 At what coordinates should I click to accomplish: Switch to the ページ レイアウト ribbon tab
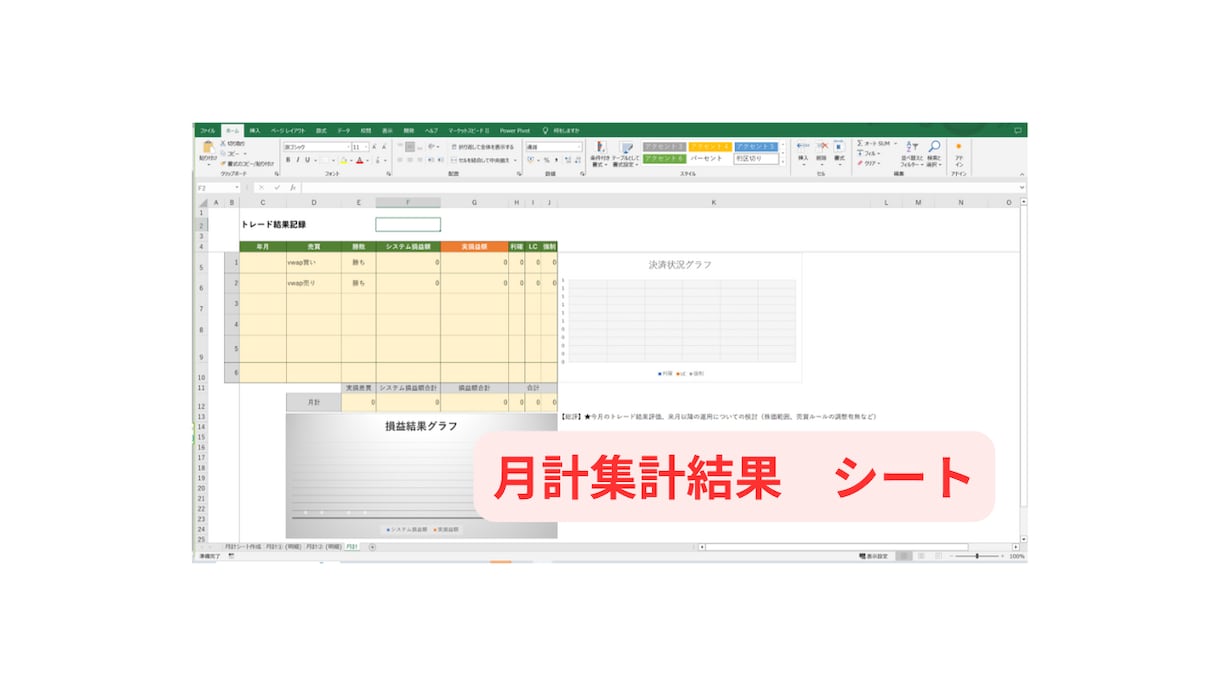pyautogui.click(x=288, y=130)
